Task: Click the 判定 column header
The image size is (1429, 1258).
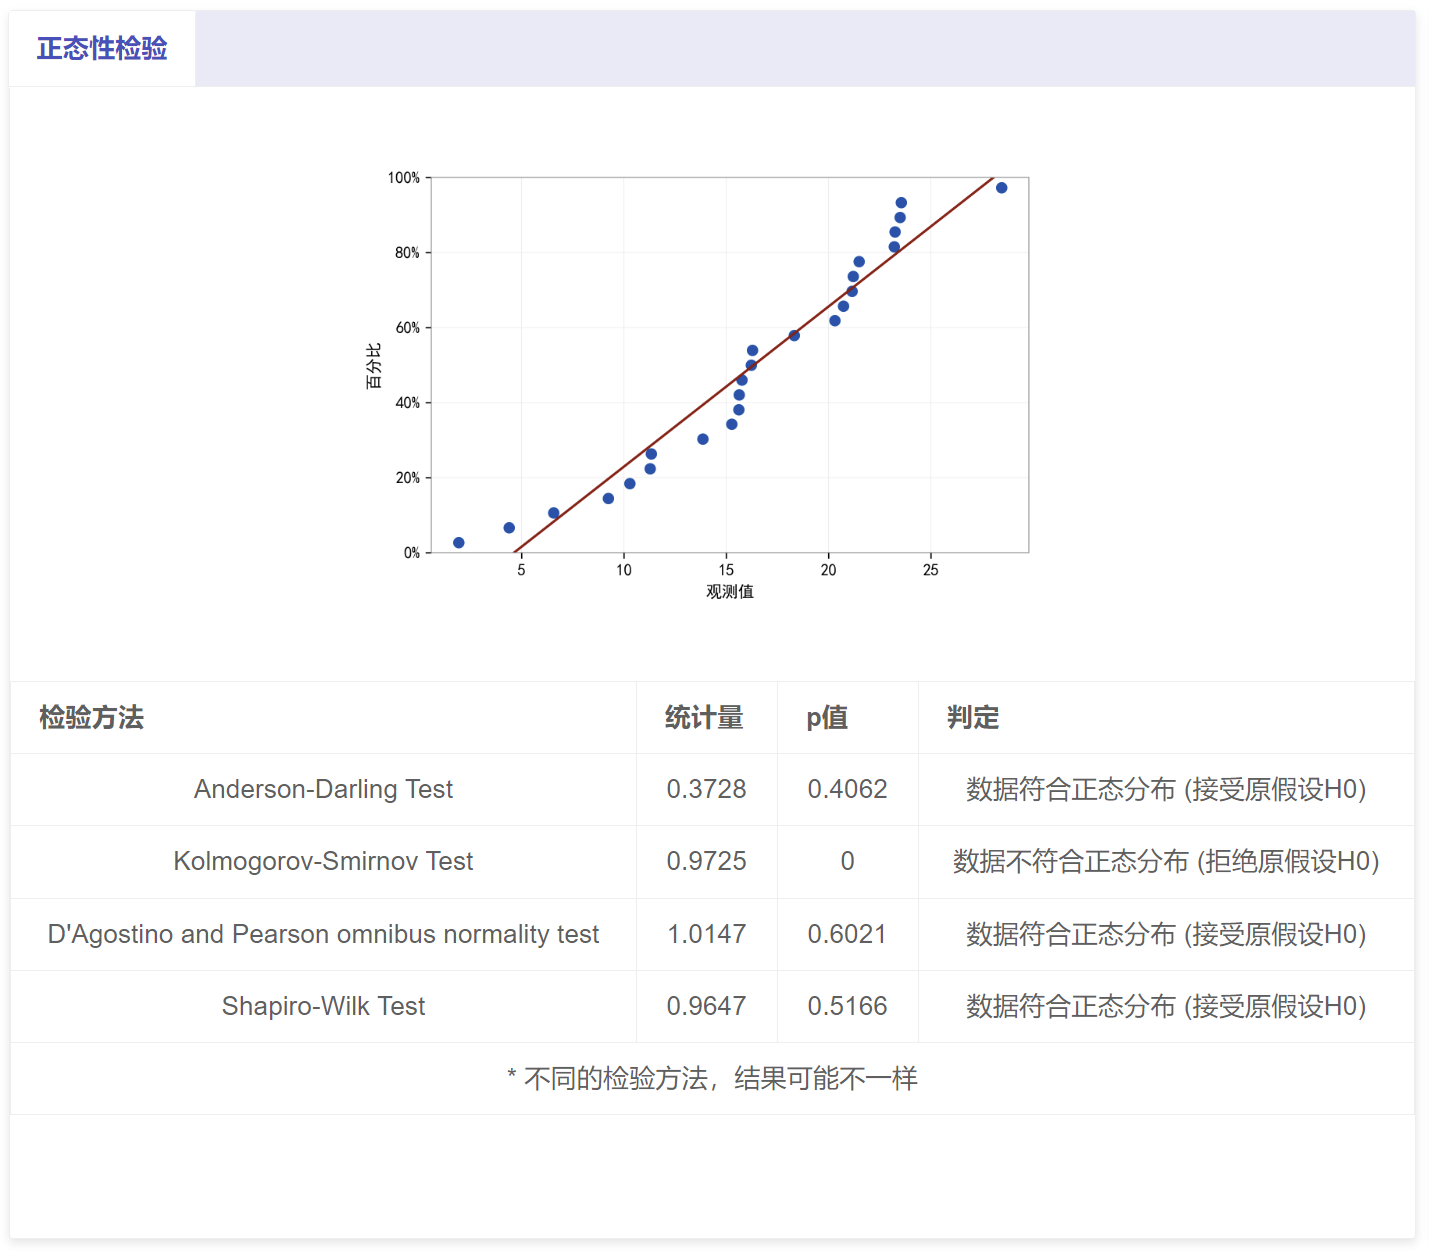Action: pyautogui.click(x=973, y=718)
